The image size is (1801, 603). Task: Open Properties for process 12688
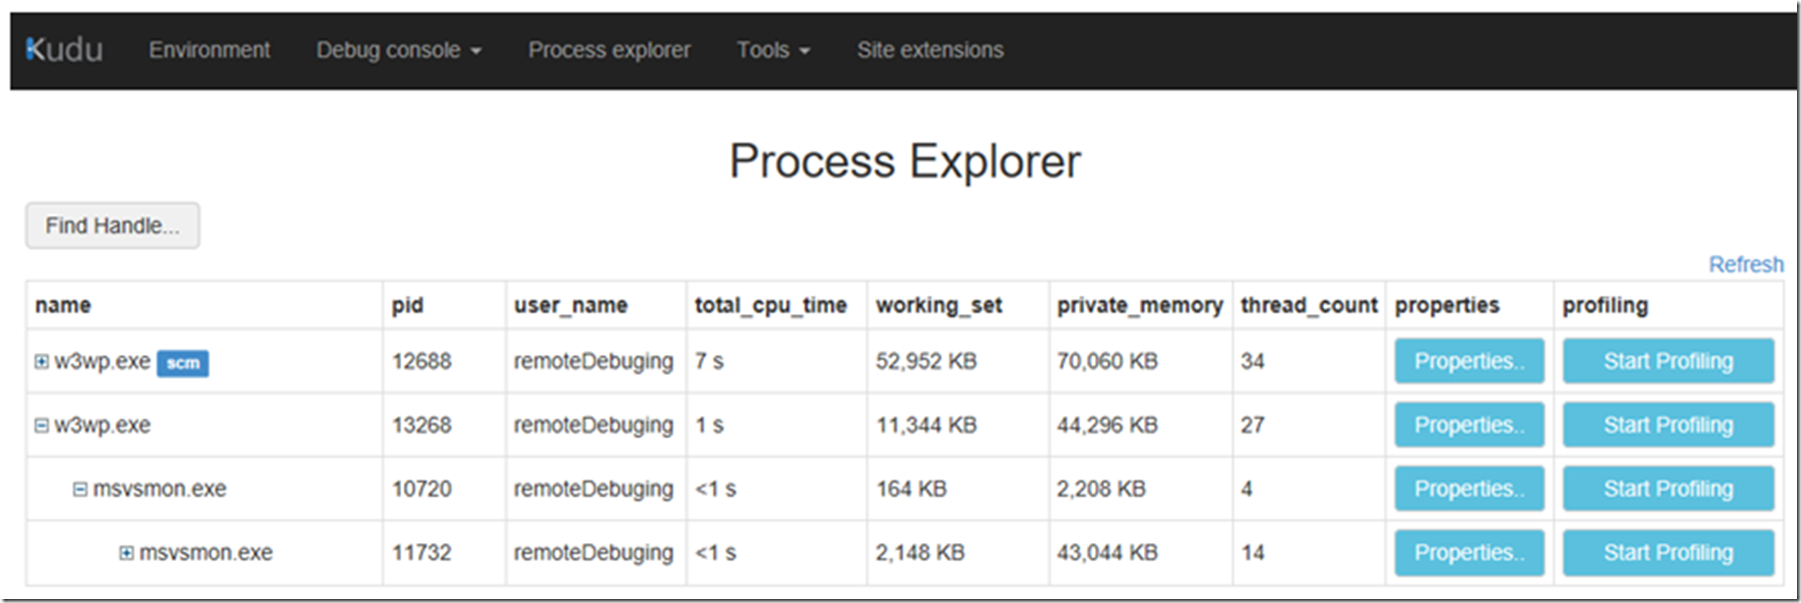click(1469, 361)
